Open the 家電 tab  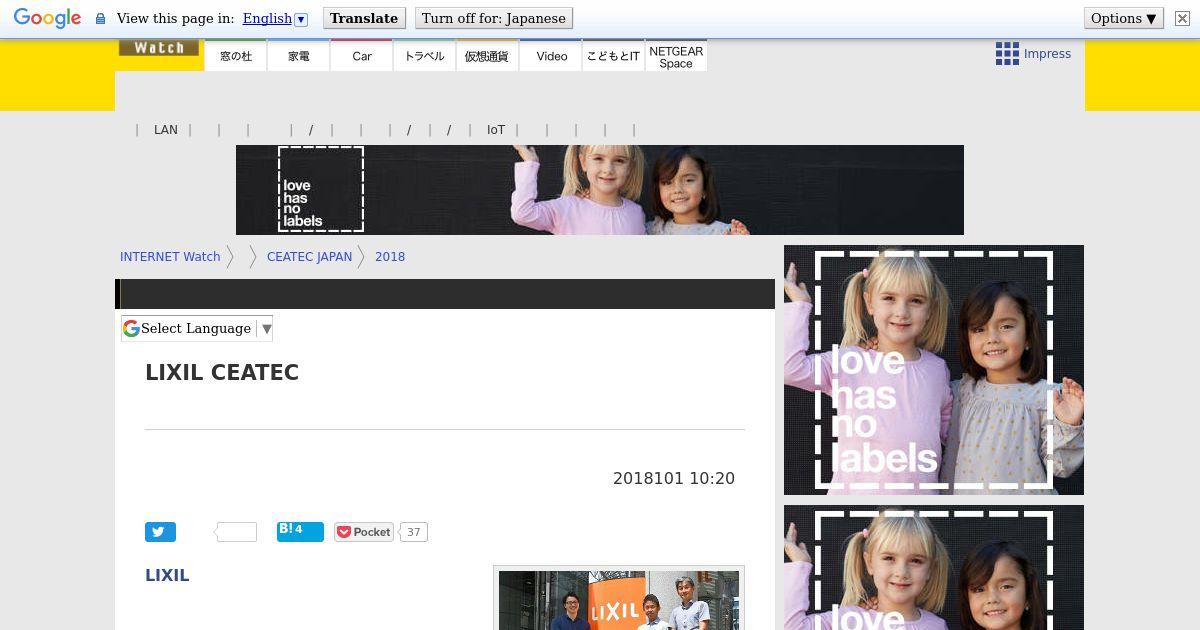point(299,56)
